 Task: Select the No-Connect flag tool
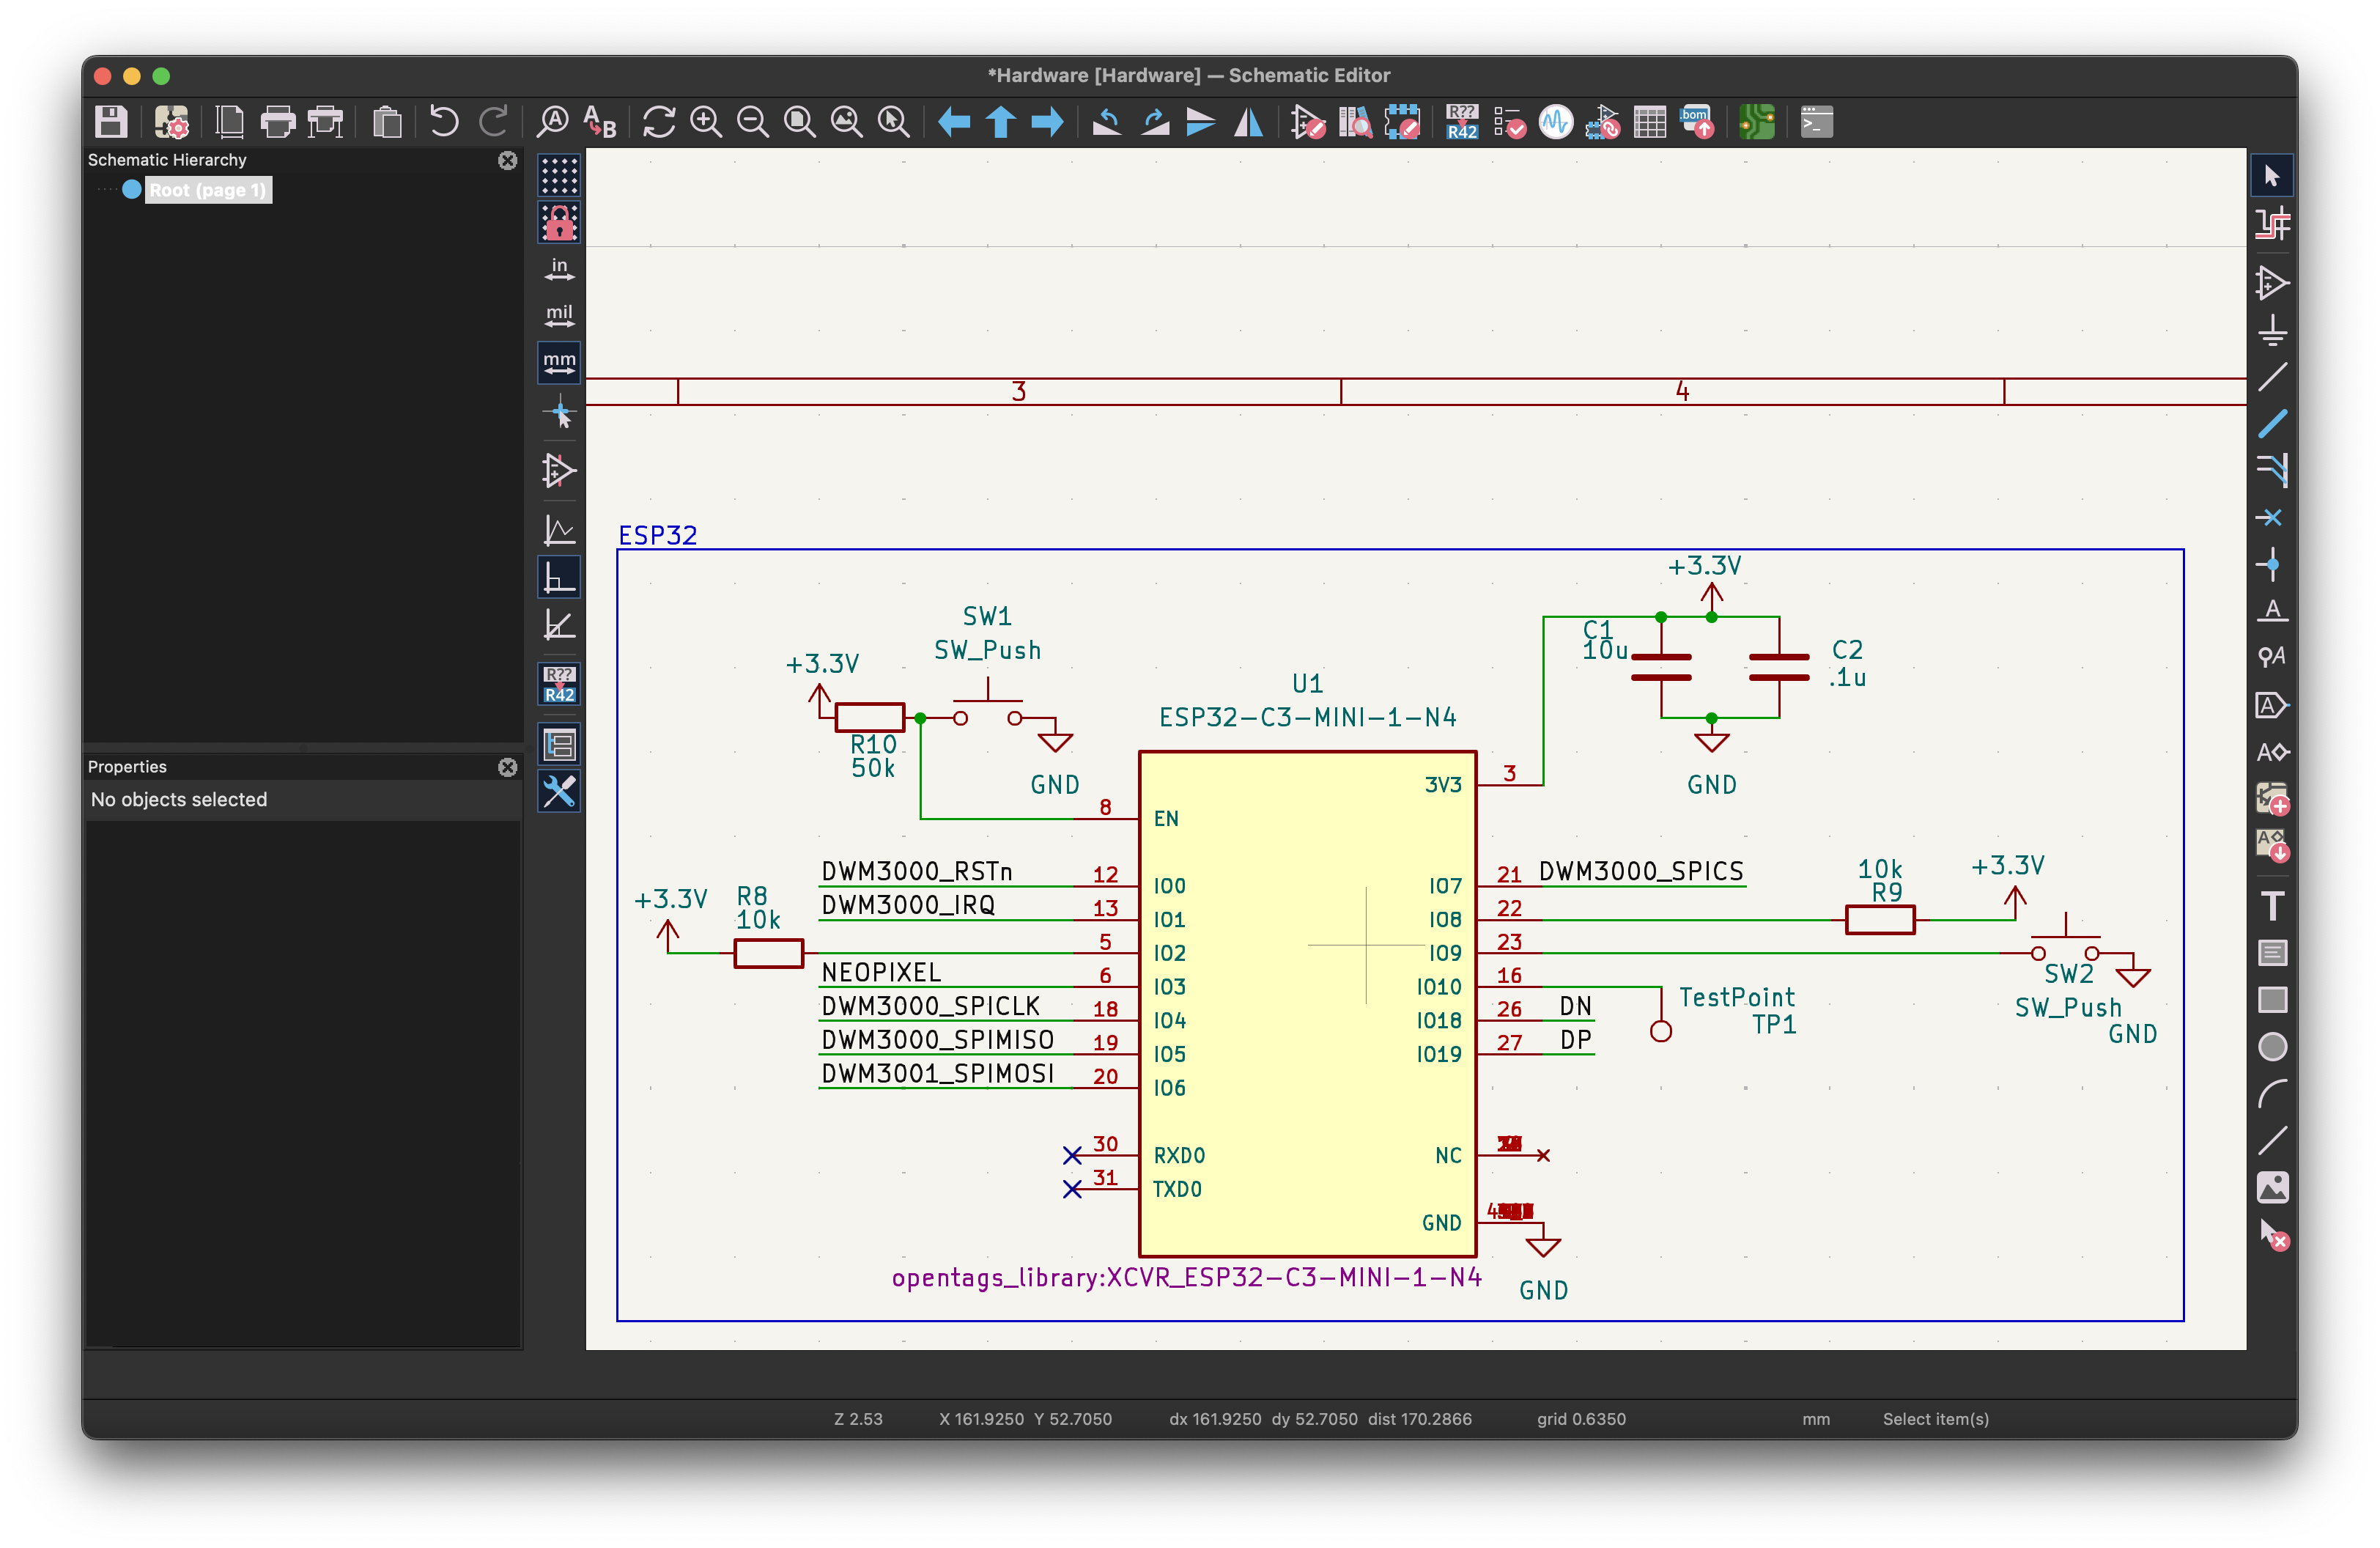tap(2272, 517)
